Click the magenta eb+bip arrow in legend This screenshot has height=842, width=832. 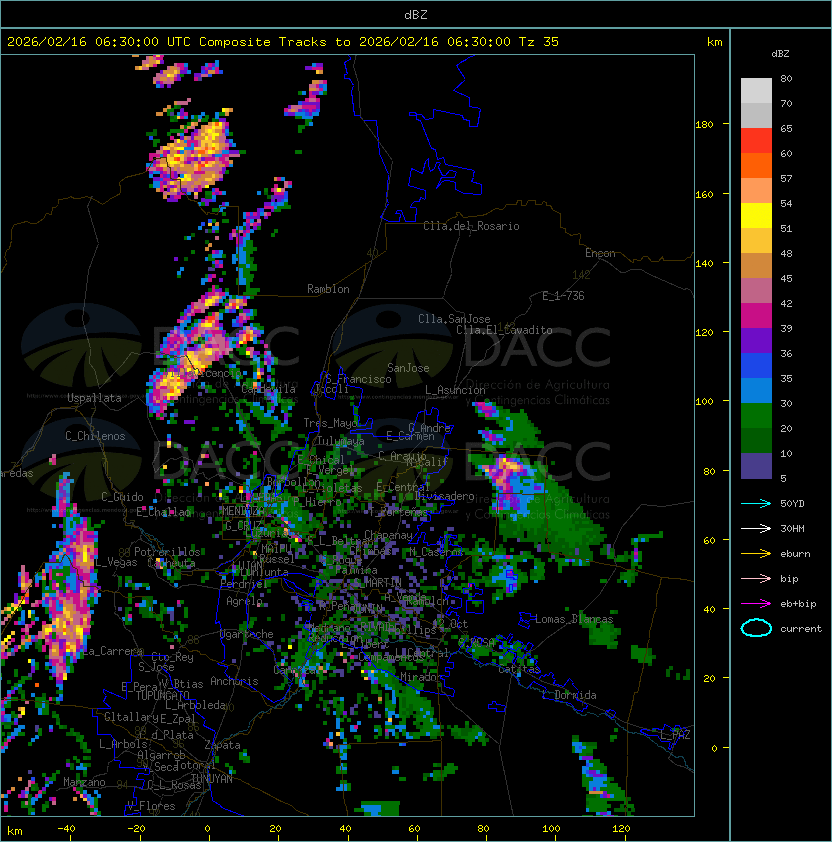(756, 604)
